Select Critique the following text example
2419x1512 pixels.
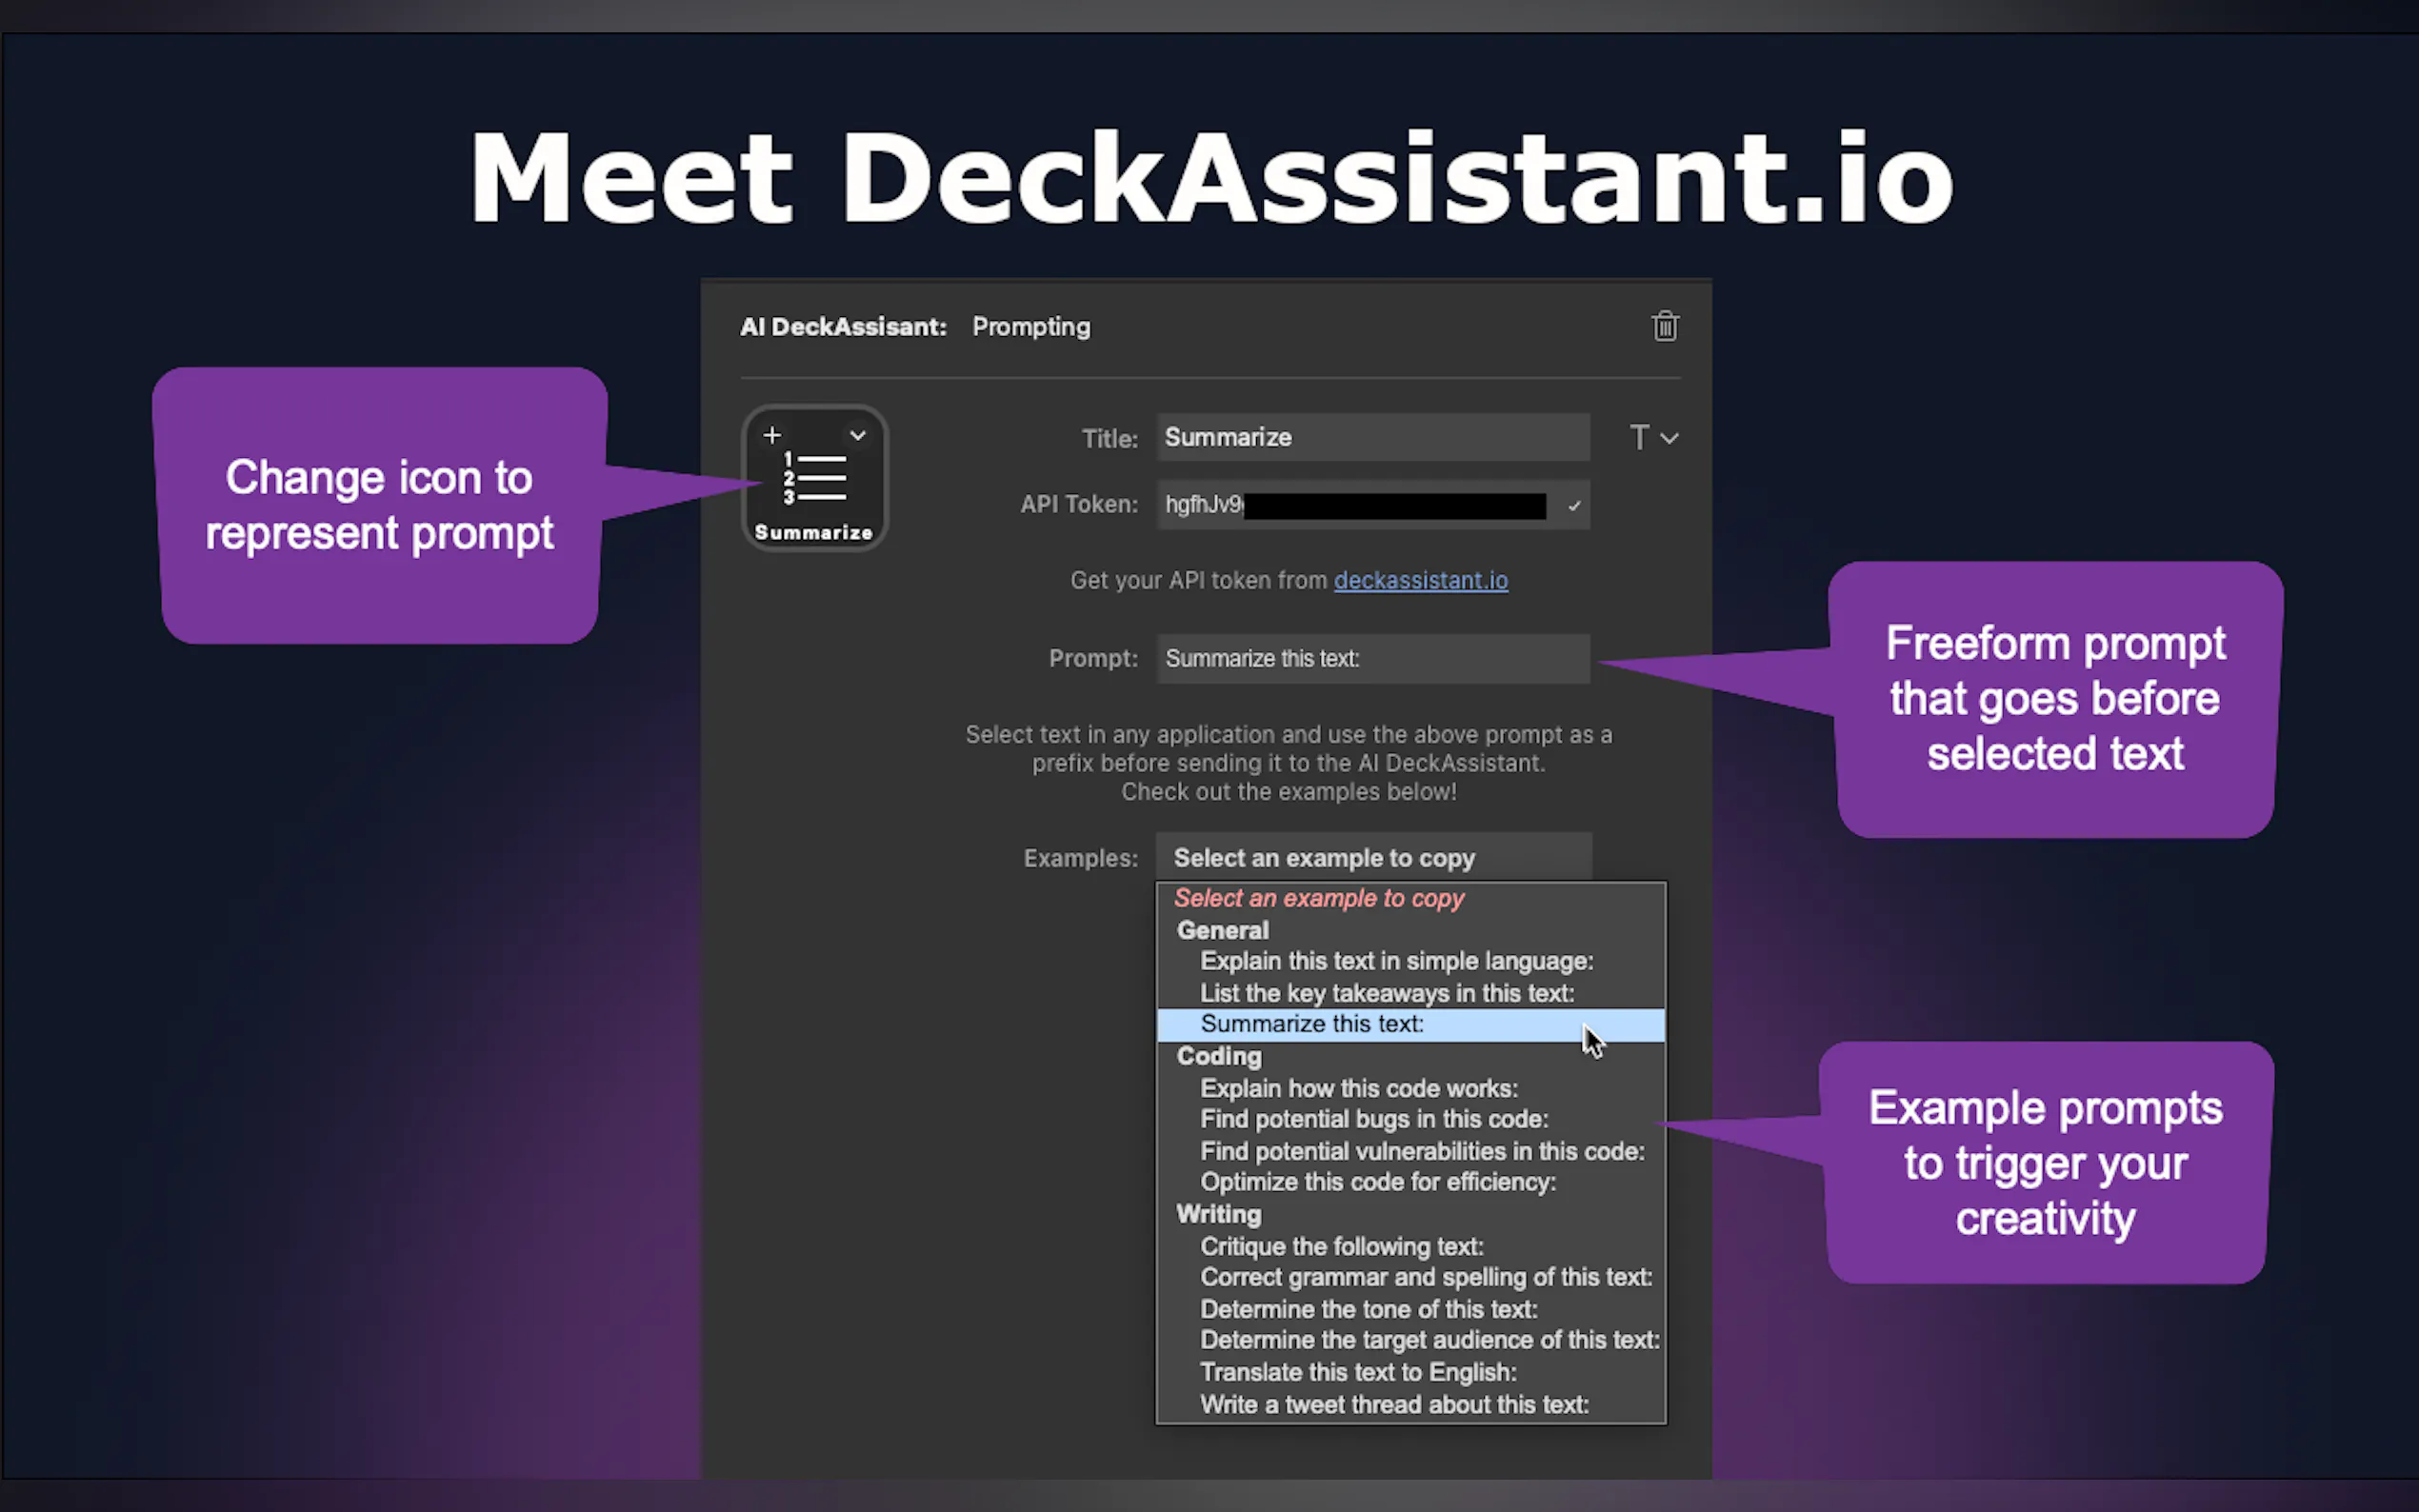point(1342,1246)
